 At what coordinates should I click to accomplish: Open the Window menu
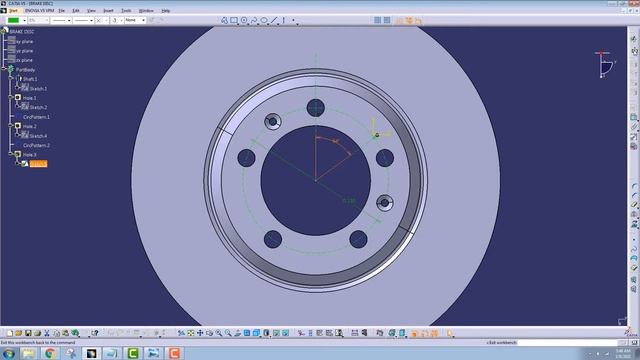(146, 11)
